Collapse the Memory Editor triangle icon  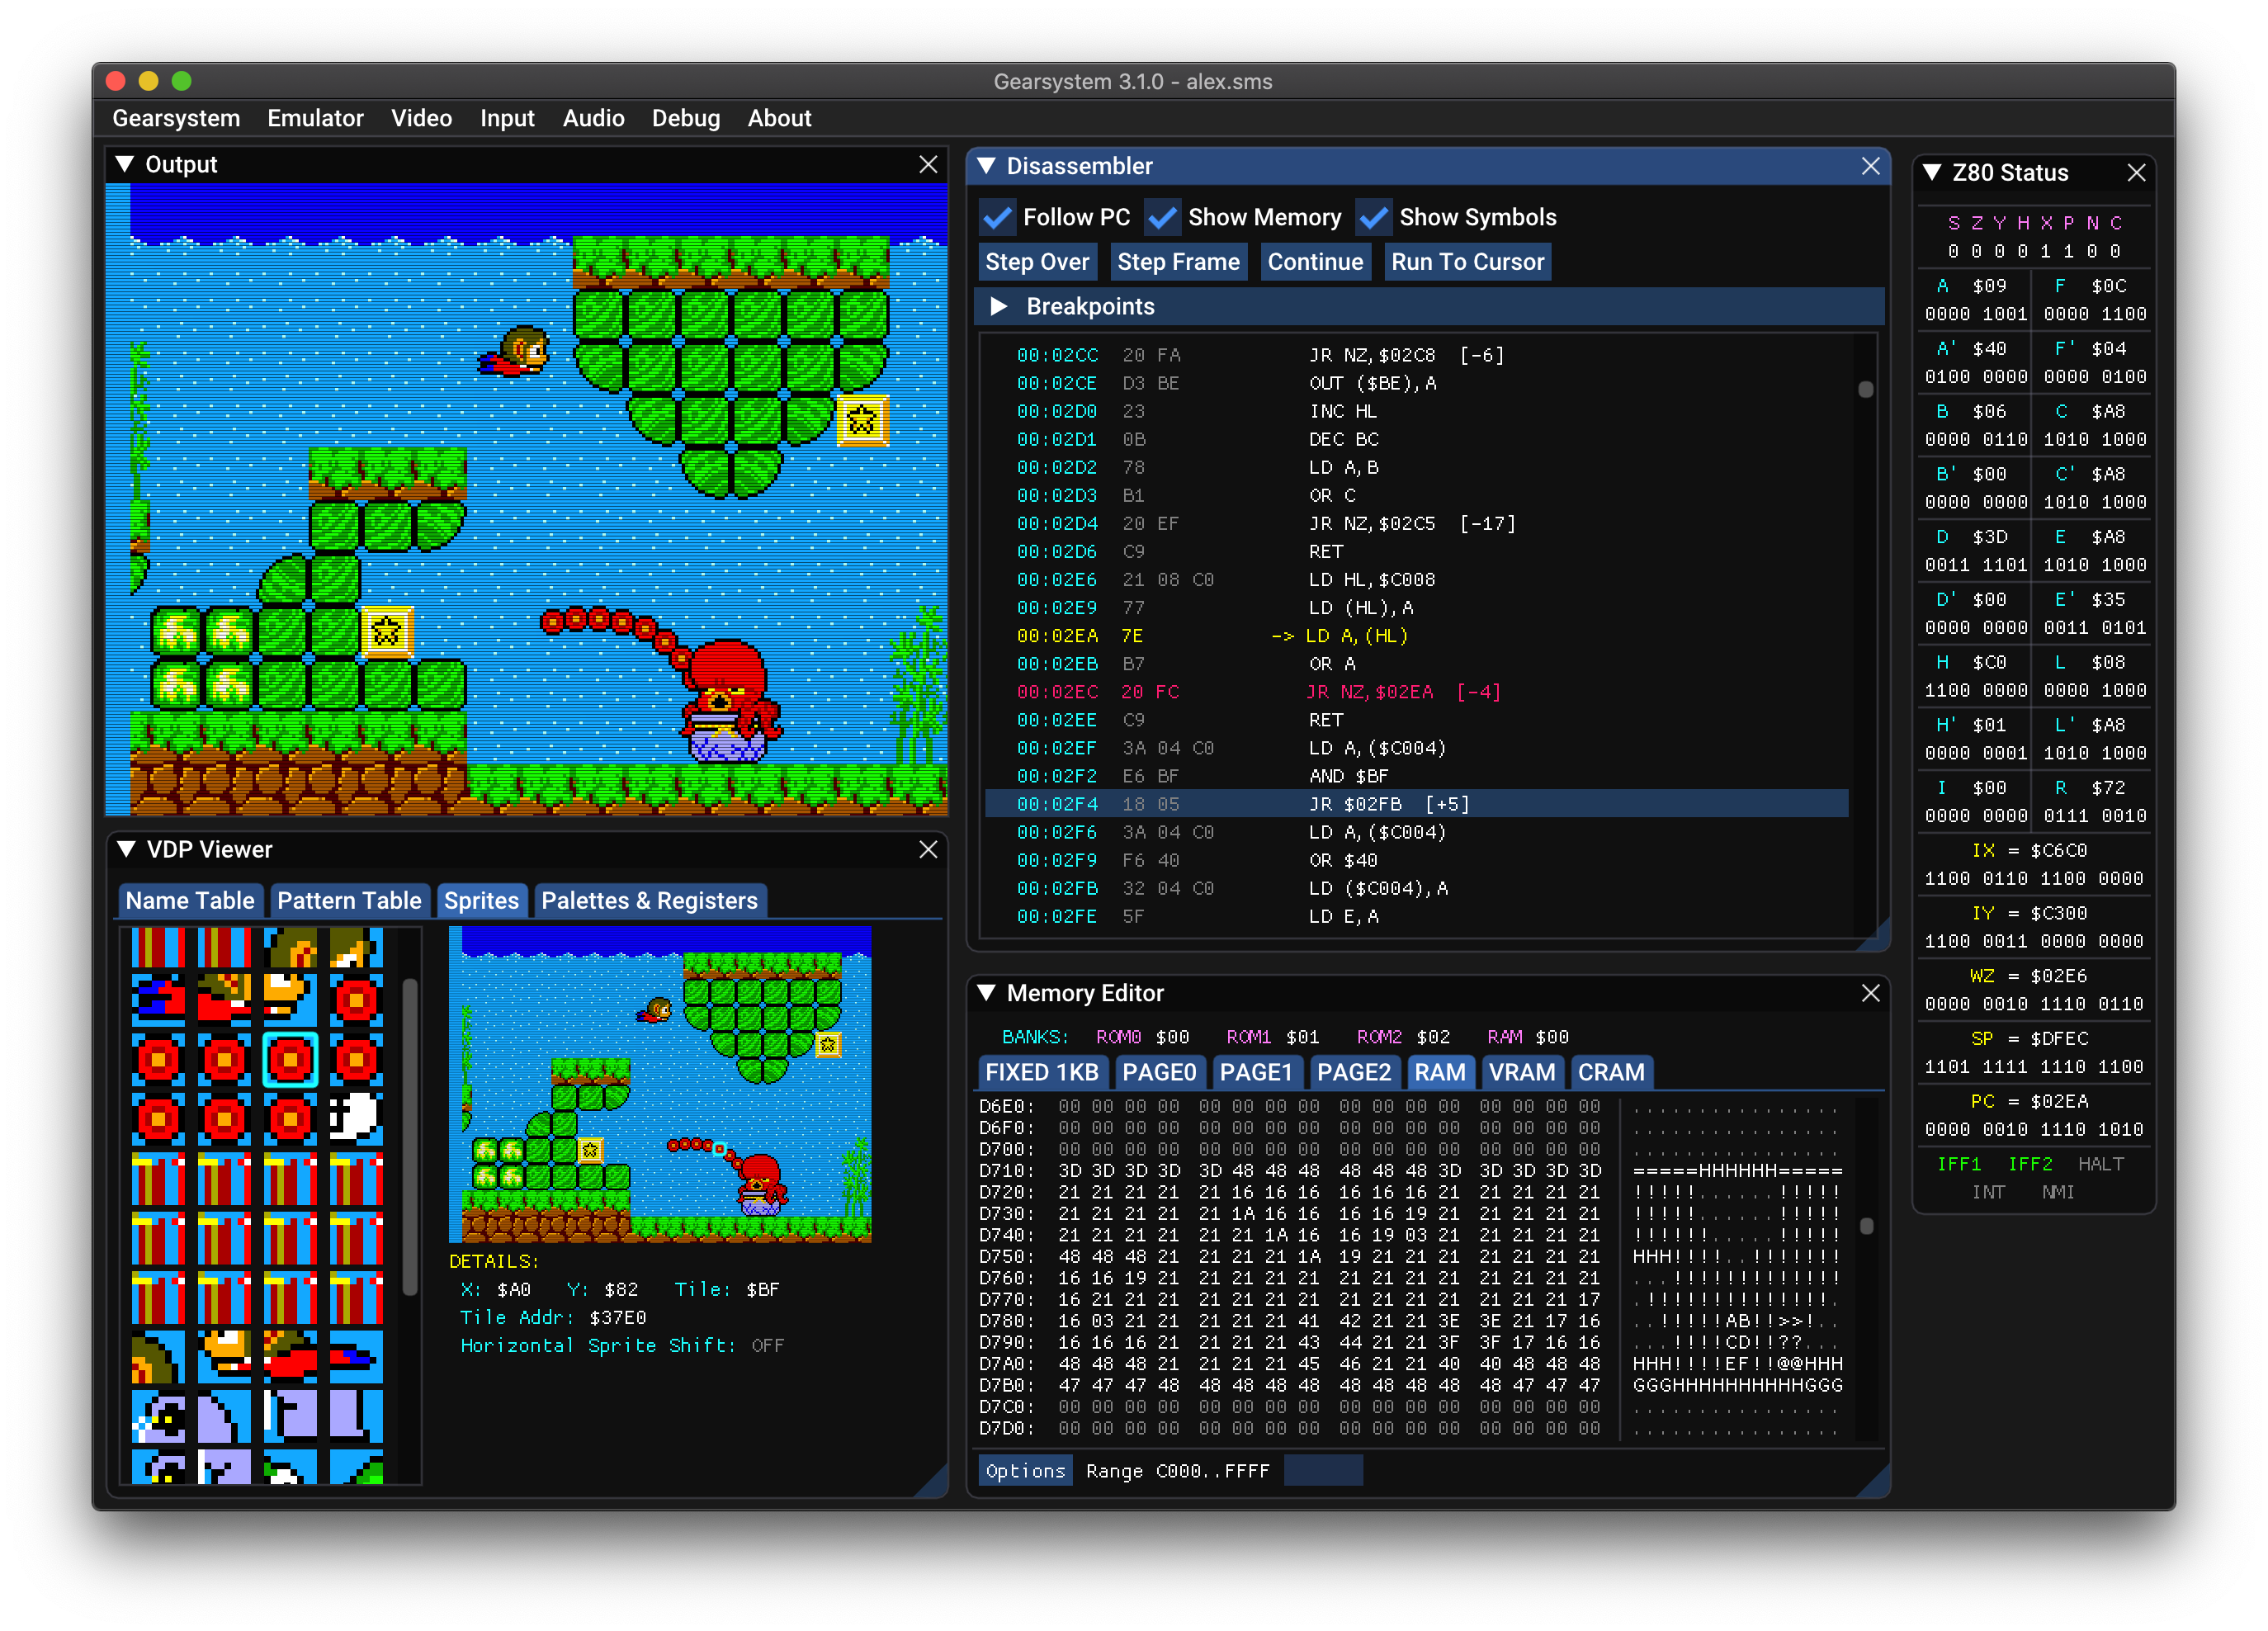pos(986,993)
